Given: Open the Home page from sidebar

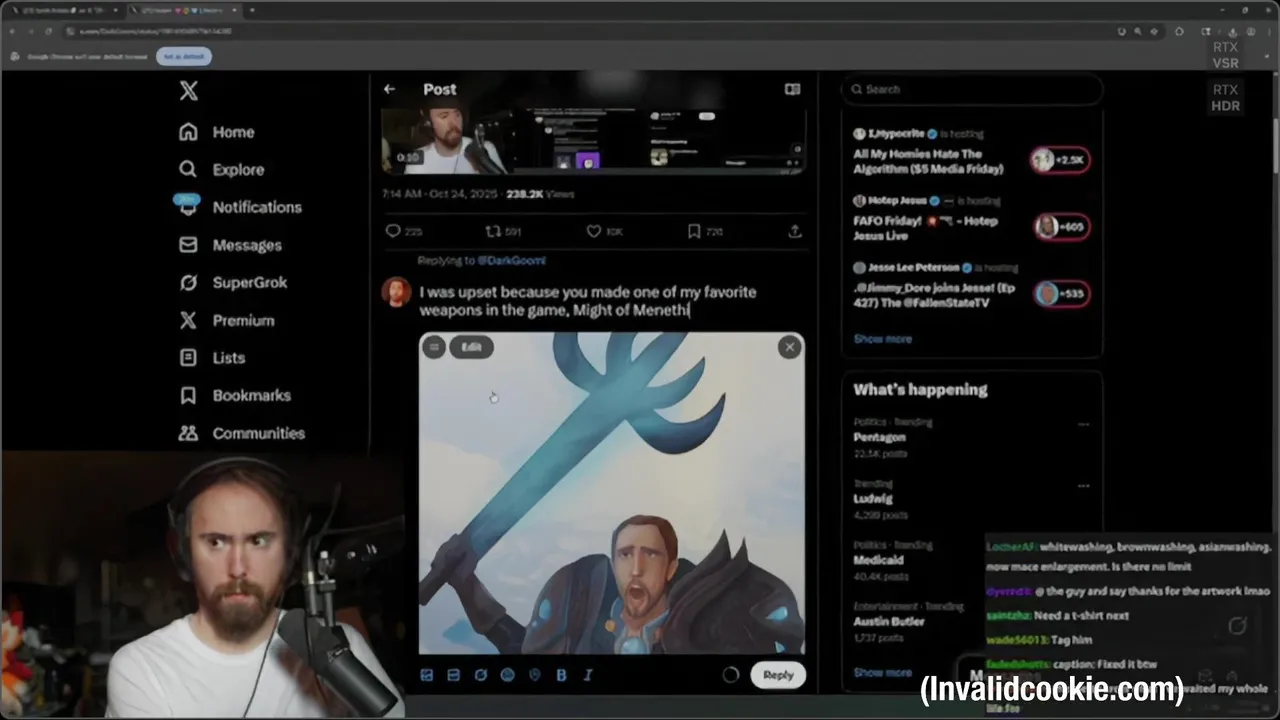Looking at the screenshot, I should [217, 132].
